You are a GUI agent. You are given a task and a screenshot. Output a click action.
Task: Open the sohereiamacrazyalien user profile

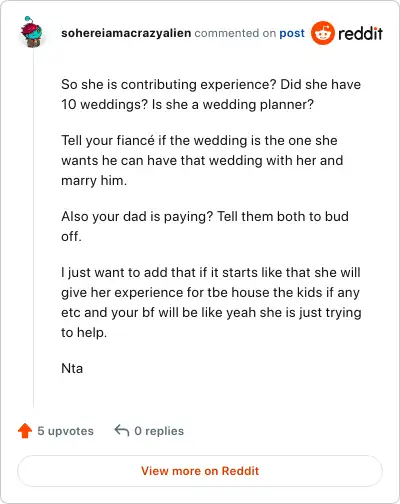tap(126, 33)
